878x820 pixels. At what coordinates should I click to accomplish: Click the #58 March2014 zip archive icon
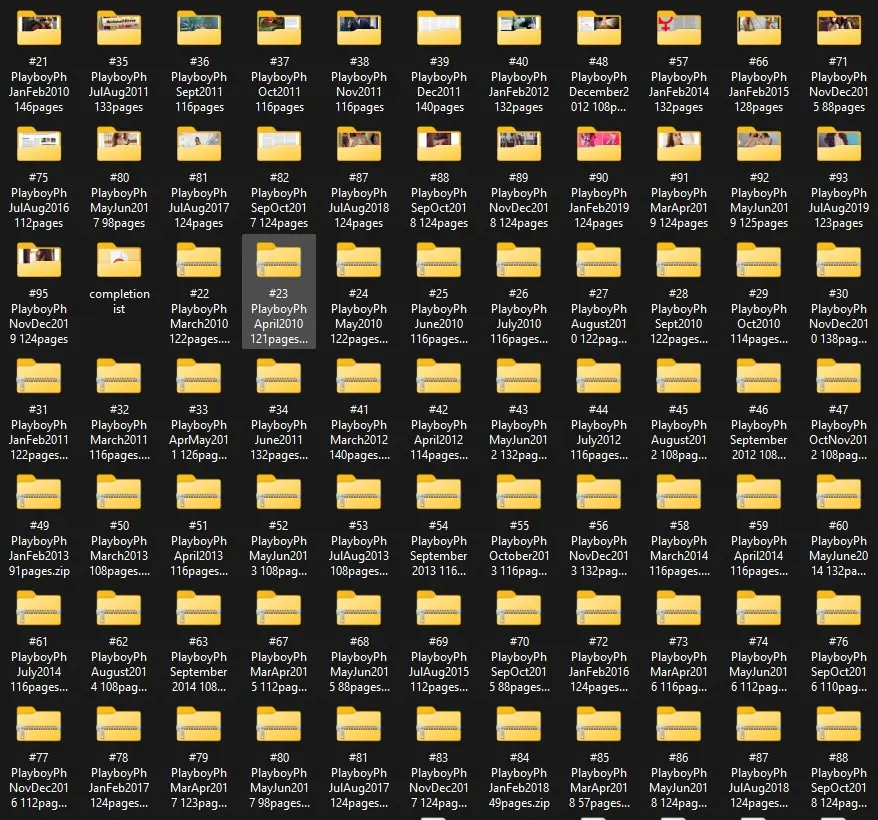click(x=679, y=492)
